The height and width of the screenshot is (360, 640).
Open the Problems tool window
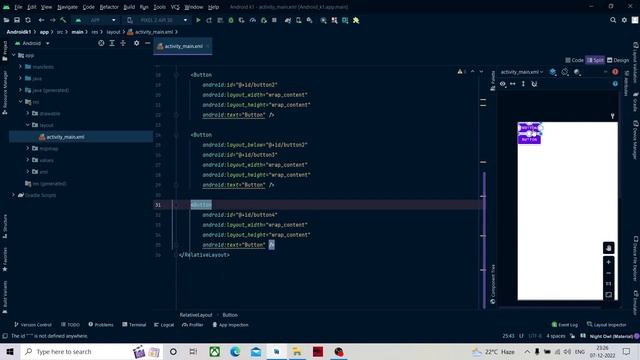(101, 325)
